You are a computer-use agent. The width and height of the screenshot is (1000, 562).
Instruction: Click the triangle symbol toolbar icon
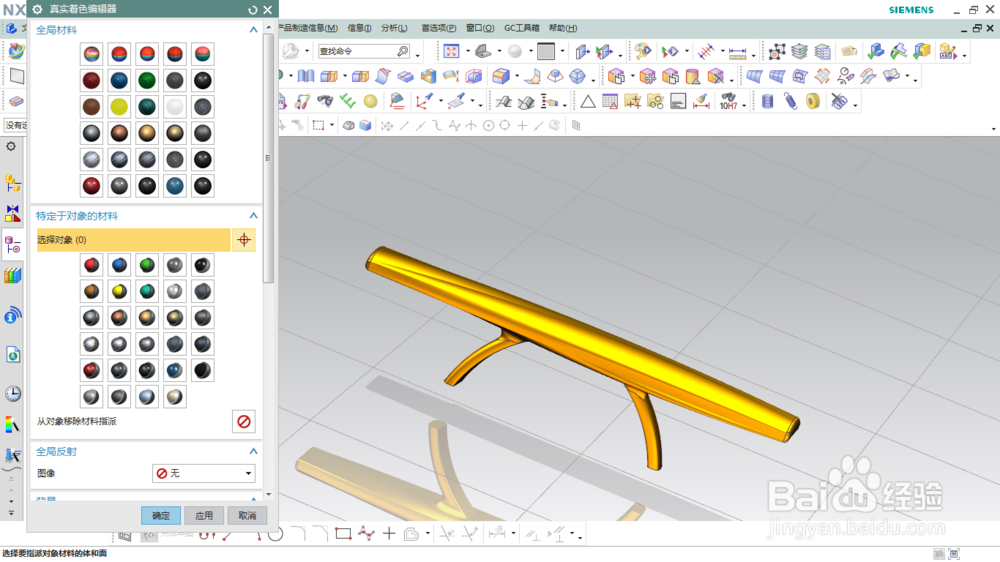click(587, 101)
